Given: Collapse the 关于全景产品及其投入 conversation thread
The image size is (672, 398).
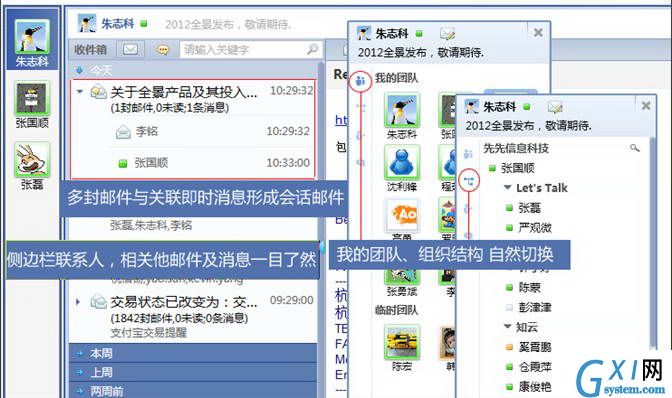Looking at the screenshot, I should [x=79, y=91].
